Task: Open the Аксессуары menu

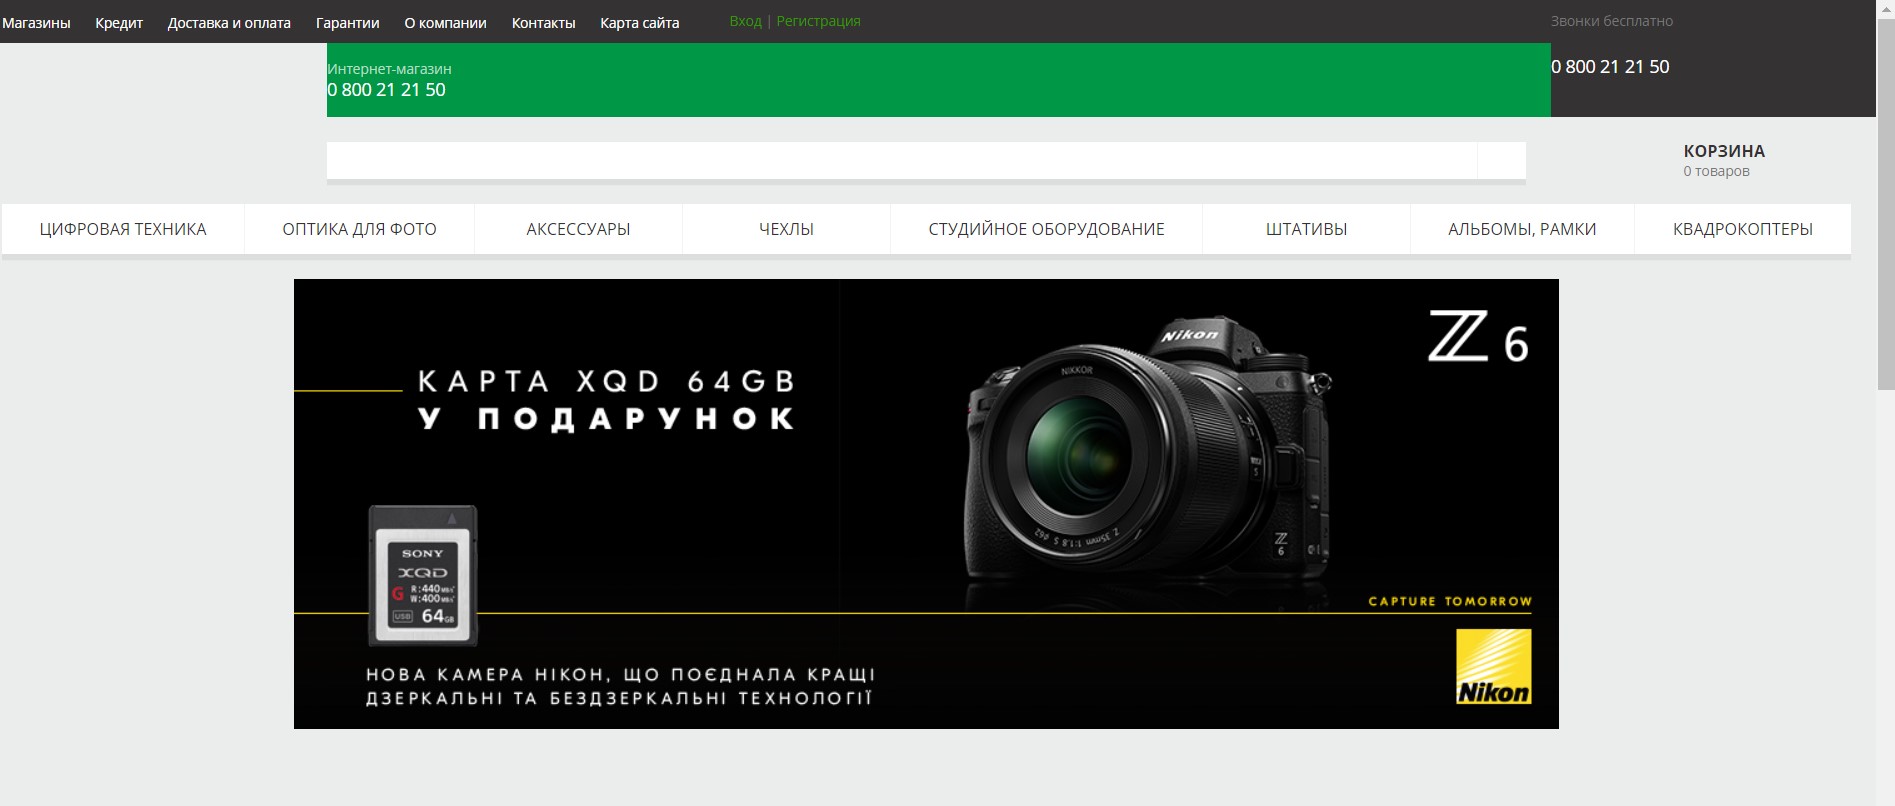Action: point(578,229)
